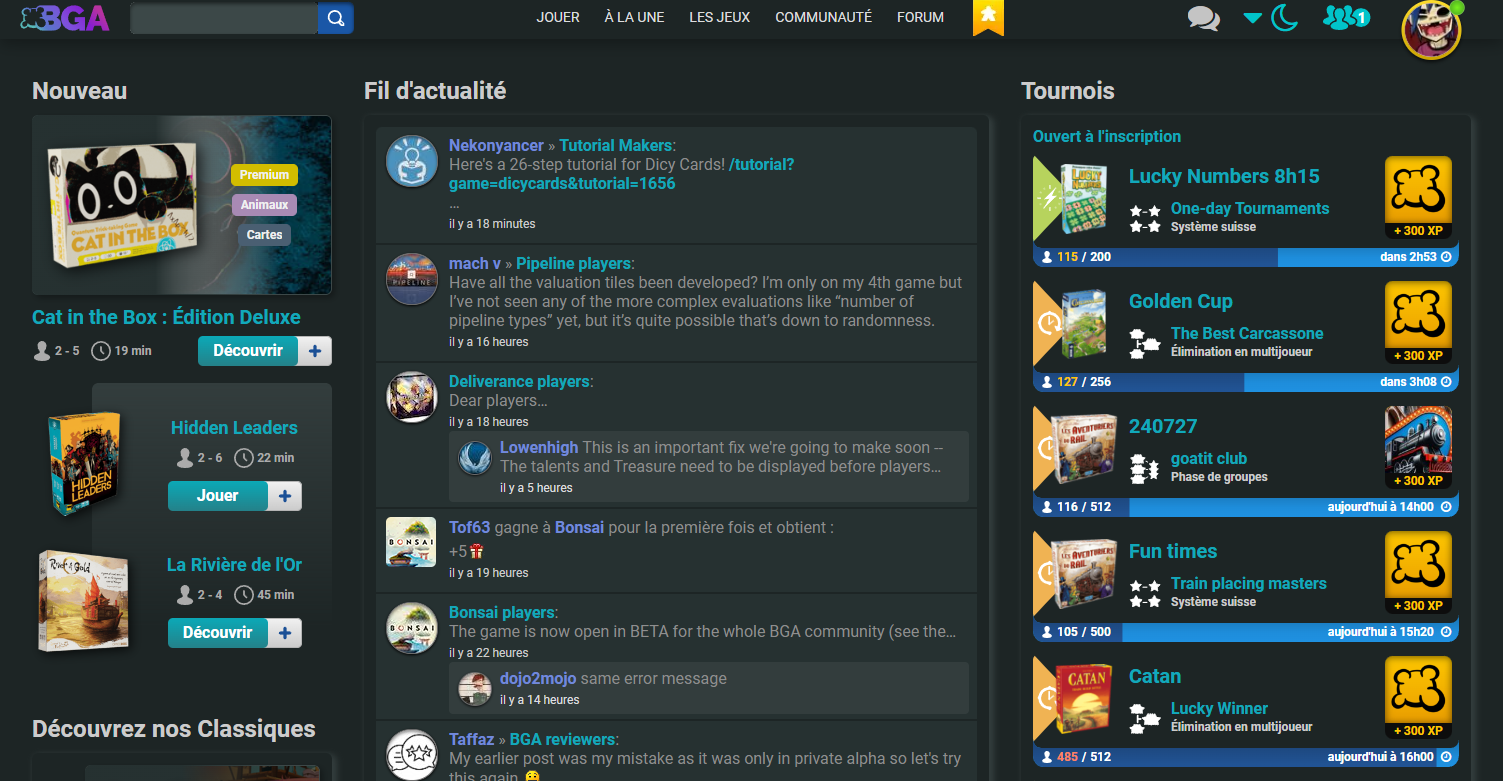
Task: Click the Catan game box icon
Action: [x=1082, y=697]
